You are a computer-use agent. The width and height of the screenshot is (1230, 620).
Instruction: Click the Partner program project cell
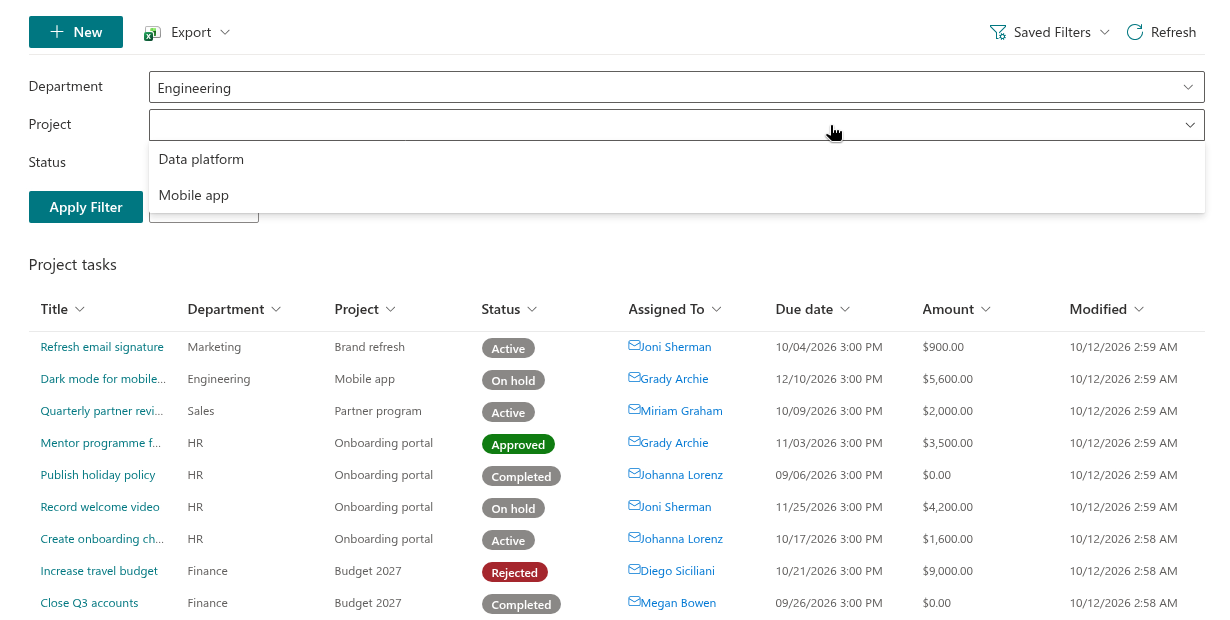pyautogui.click(x=378, y=411)
